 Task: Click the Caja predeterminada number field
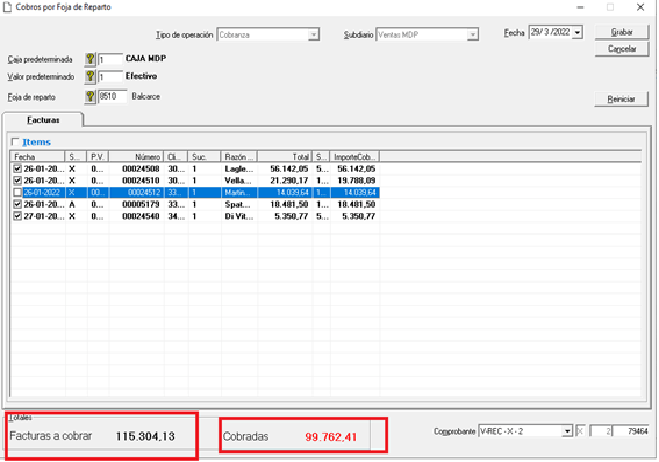tap(110, 60)
